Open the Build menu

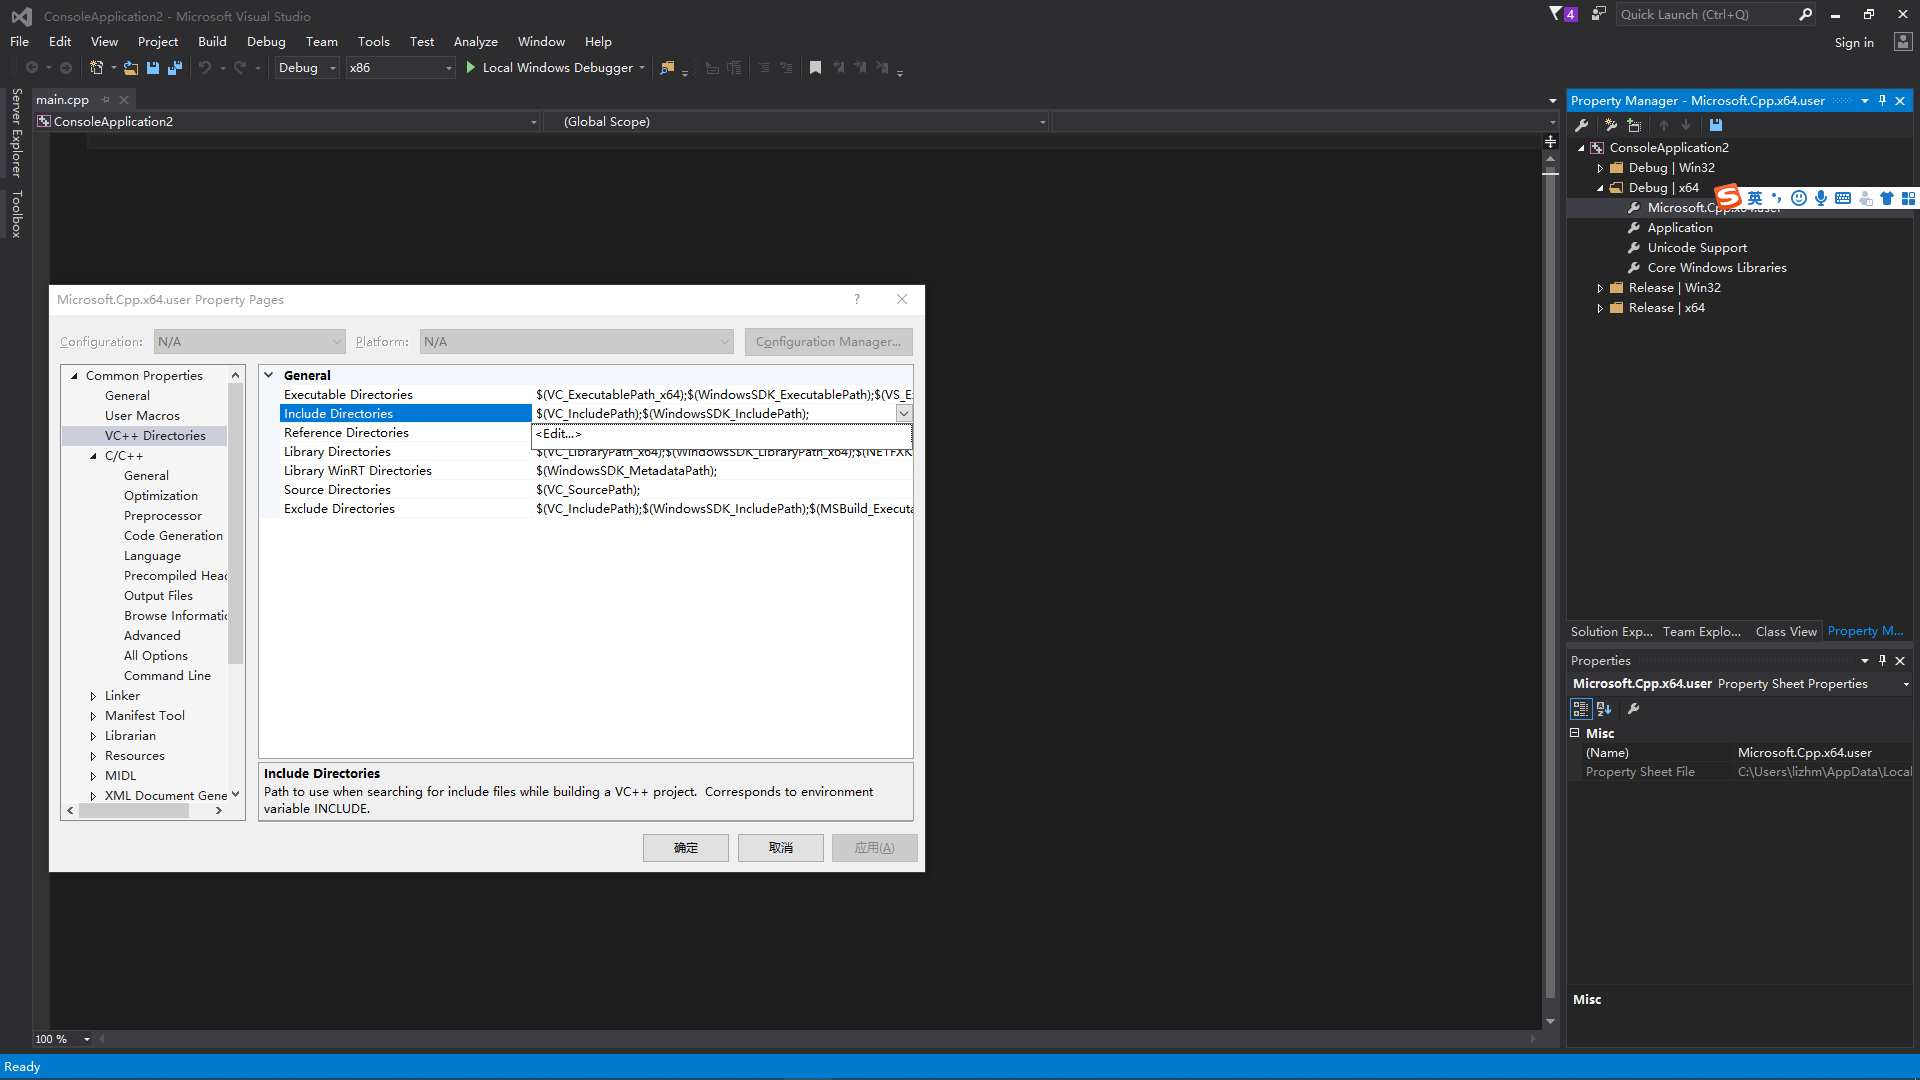[212, 42]
